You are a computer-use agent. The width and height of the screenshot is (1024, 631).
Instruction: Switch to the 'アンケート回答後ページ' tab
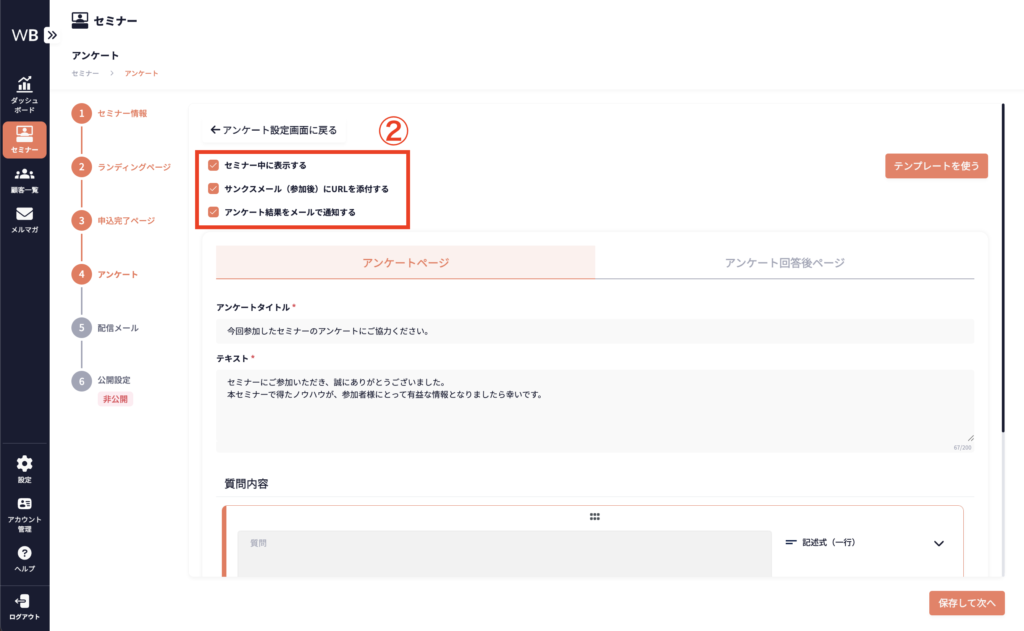(x=784, y=262)
